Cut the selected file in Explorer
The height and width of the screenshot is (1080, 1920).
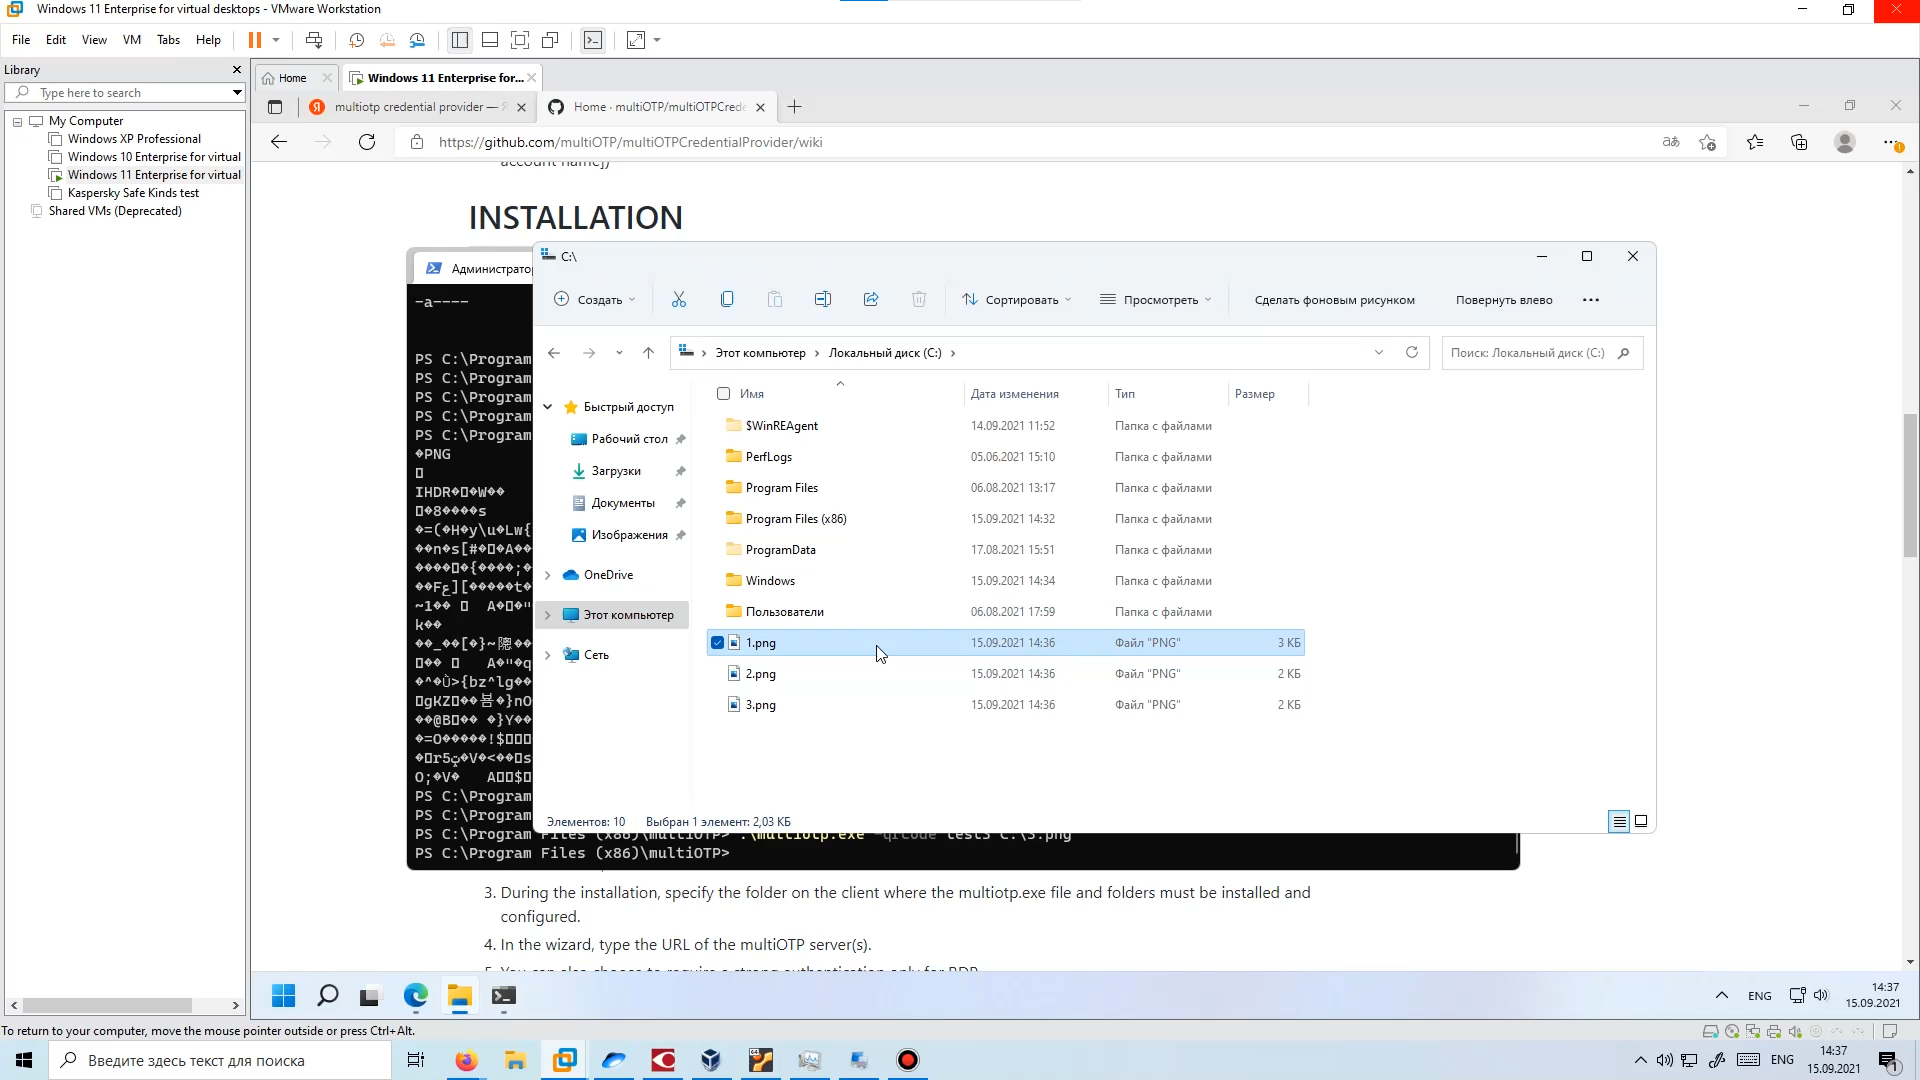(679, 299)
